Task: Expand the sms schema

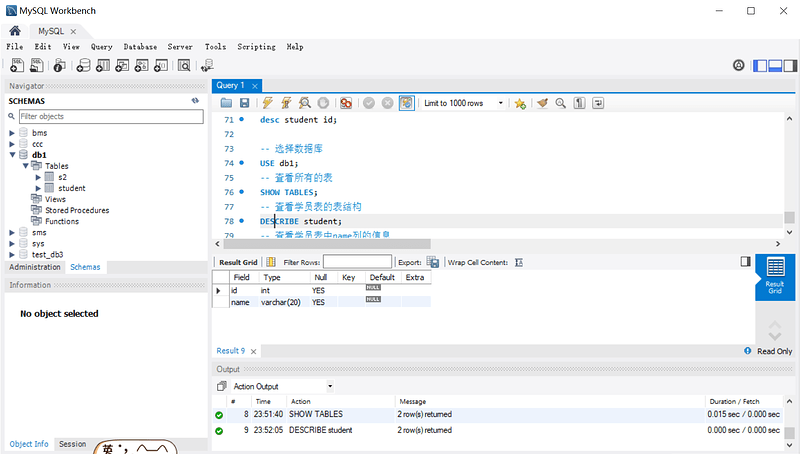Action: pos(12,233)
